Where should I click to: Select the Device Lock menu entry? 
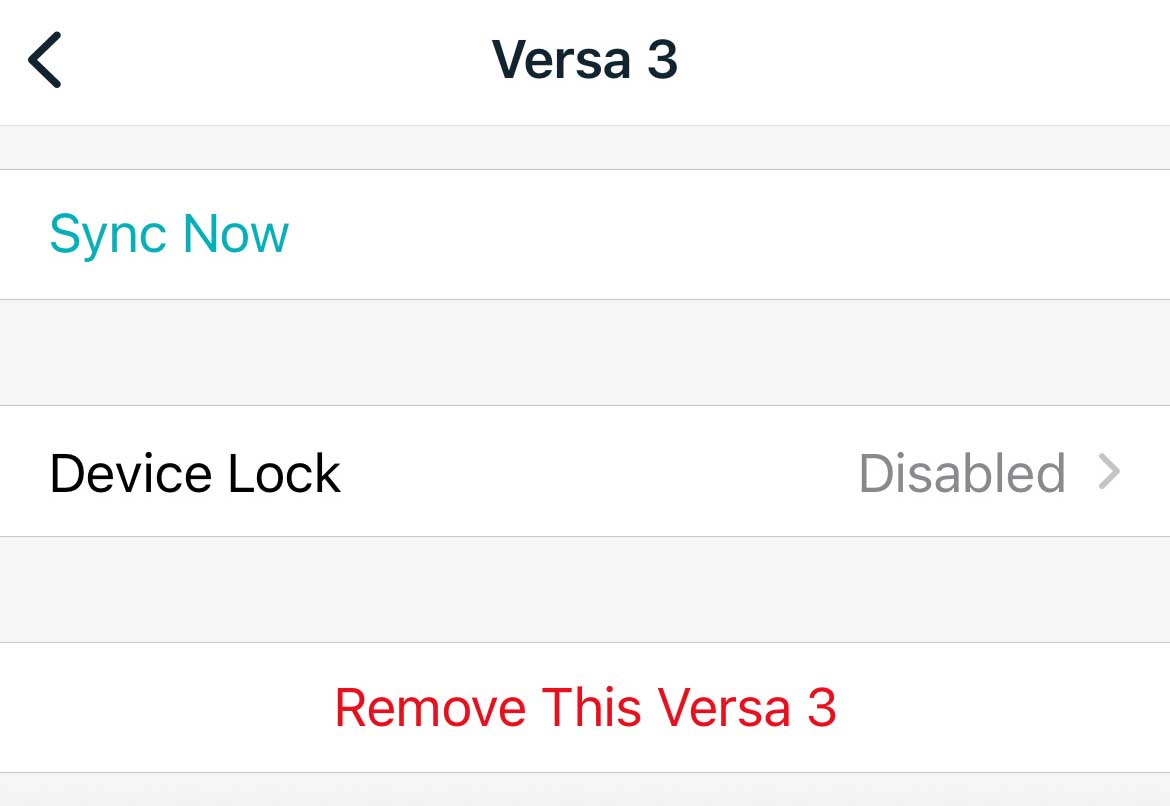click(195, 472)
